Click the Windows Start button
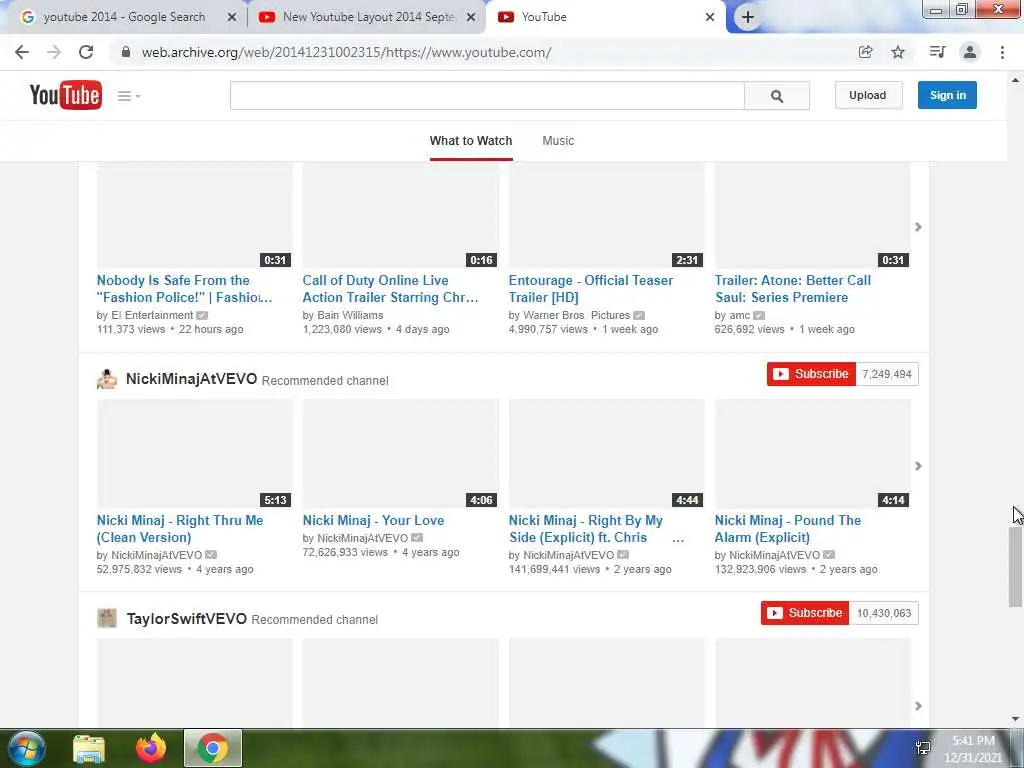Image resolution: width=1024 pixels, height=768 pixels. point(26,748)
